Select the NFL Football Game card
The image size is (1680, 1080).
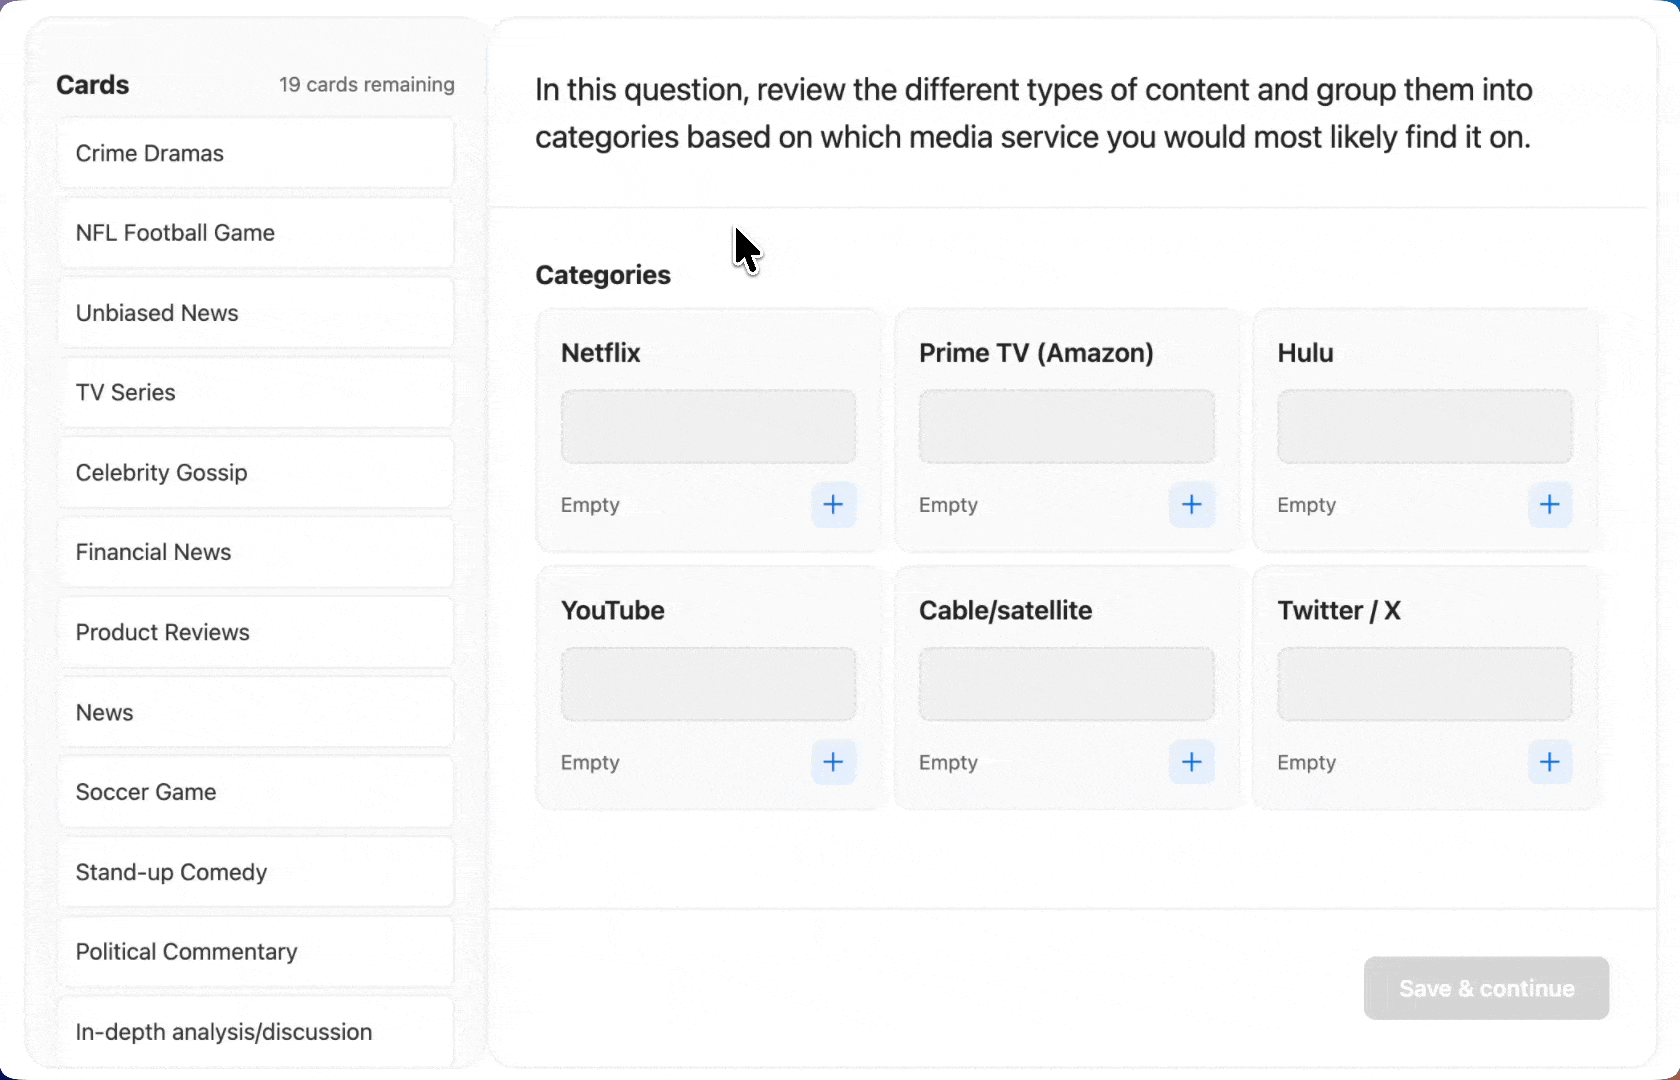click(x=255, y=233)
